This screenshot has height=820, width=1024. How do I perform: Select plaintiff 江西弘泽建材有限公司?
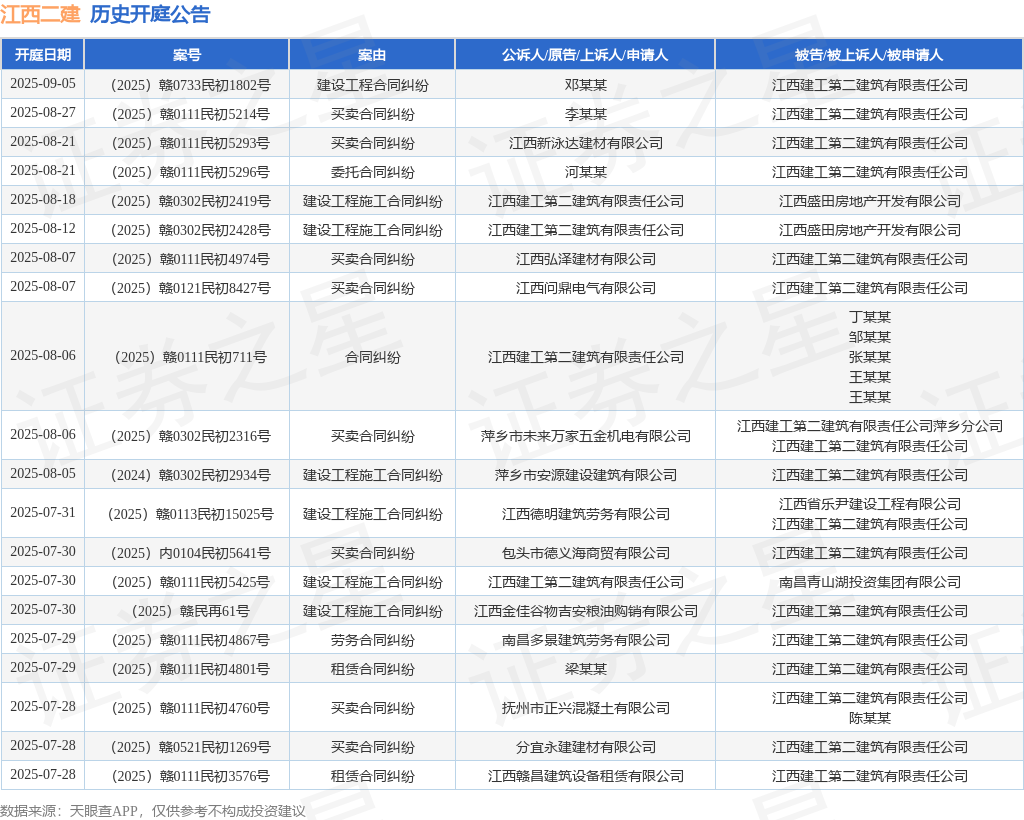[x=586, y=259]
